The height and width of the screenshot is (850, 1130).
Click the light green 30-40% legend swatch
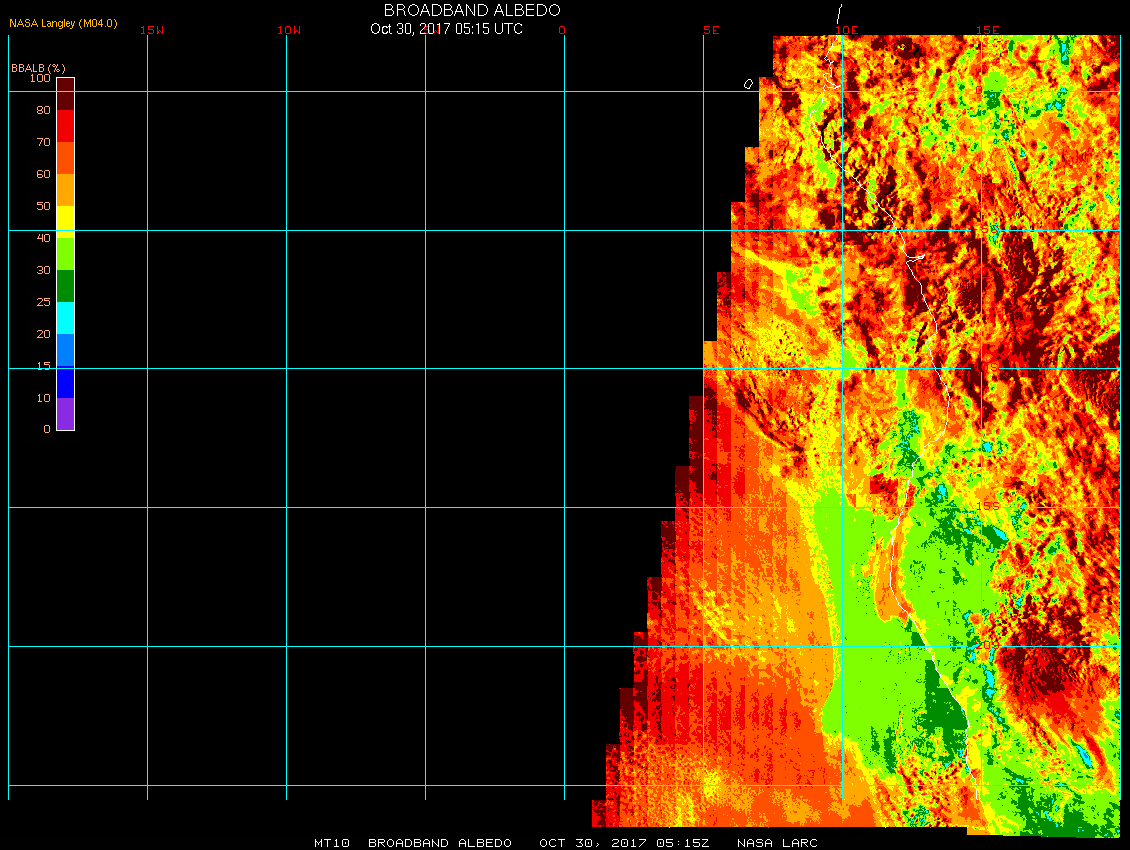click(65, 254)
